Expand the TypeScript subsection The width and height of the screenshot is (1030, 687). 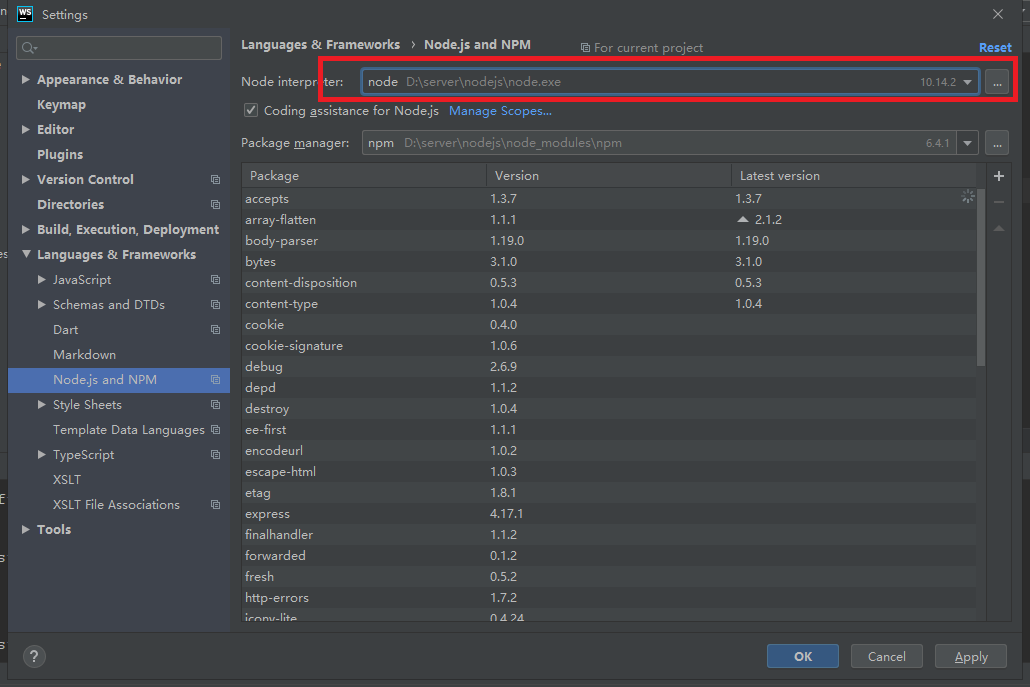[41, 454]
